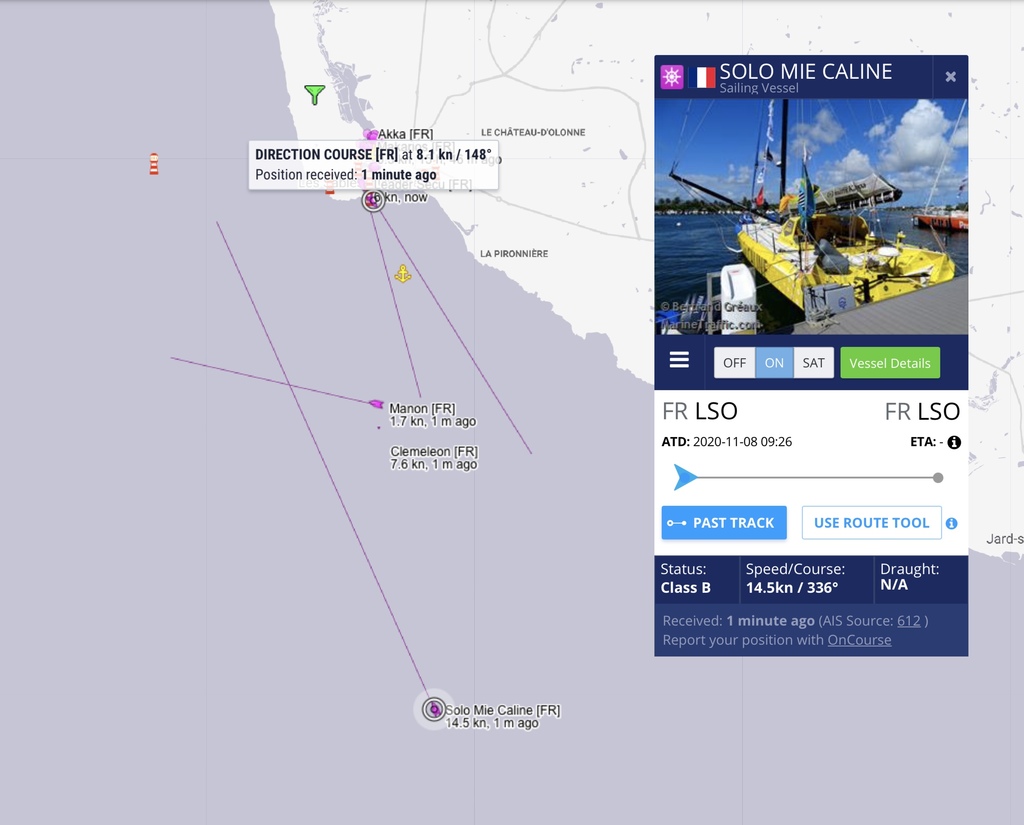Image resolution: width=1024 pixels, height=825 pixels.
Task: Open the OnCourse link
Action: [x=859, y=639]
